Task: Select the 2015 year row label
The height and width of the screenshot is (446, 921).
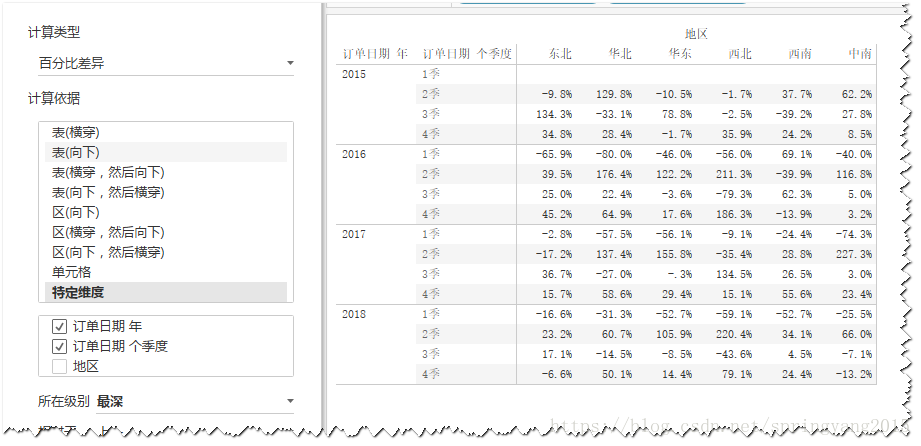Action: point(354,74)
